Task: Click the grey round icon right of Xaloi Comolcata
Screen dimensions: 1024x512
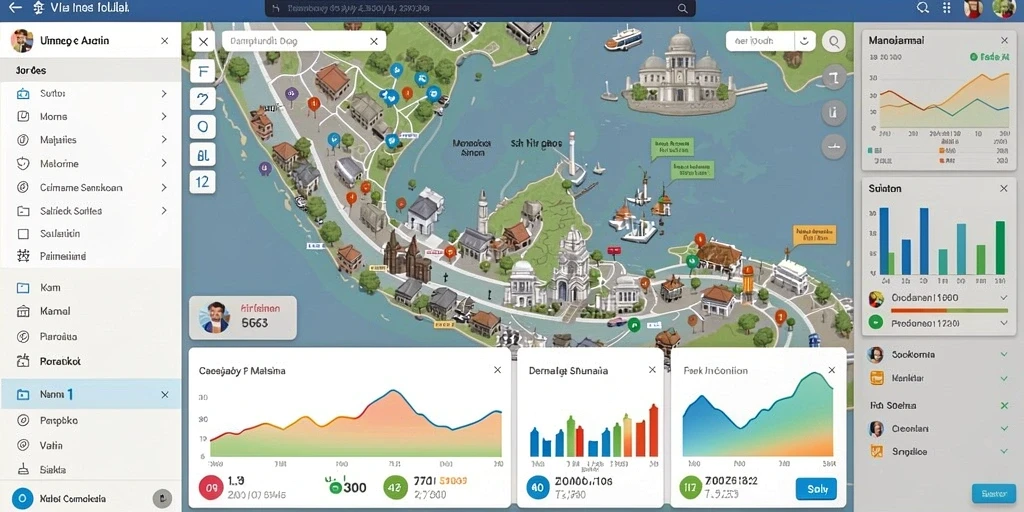Action: [x=162, y=498]
